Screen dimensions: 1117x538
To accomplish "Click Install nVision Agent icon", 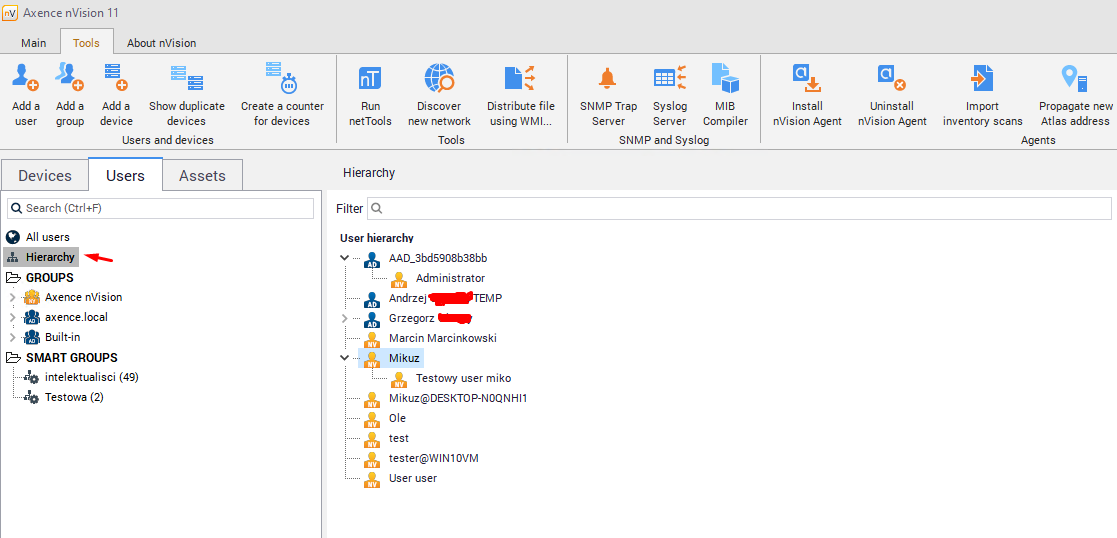I will coord(807,78).
